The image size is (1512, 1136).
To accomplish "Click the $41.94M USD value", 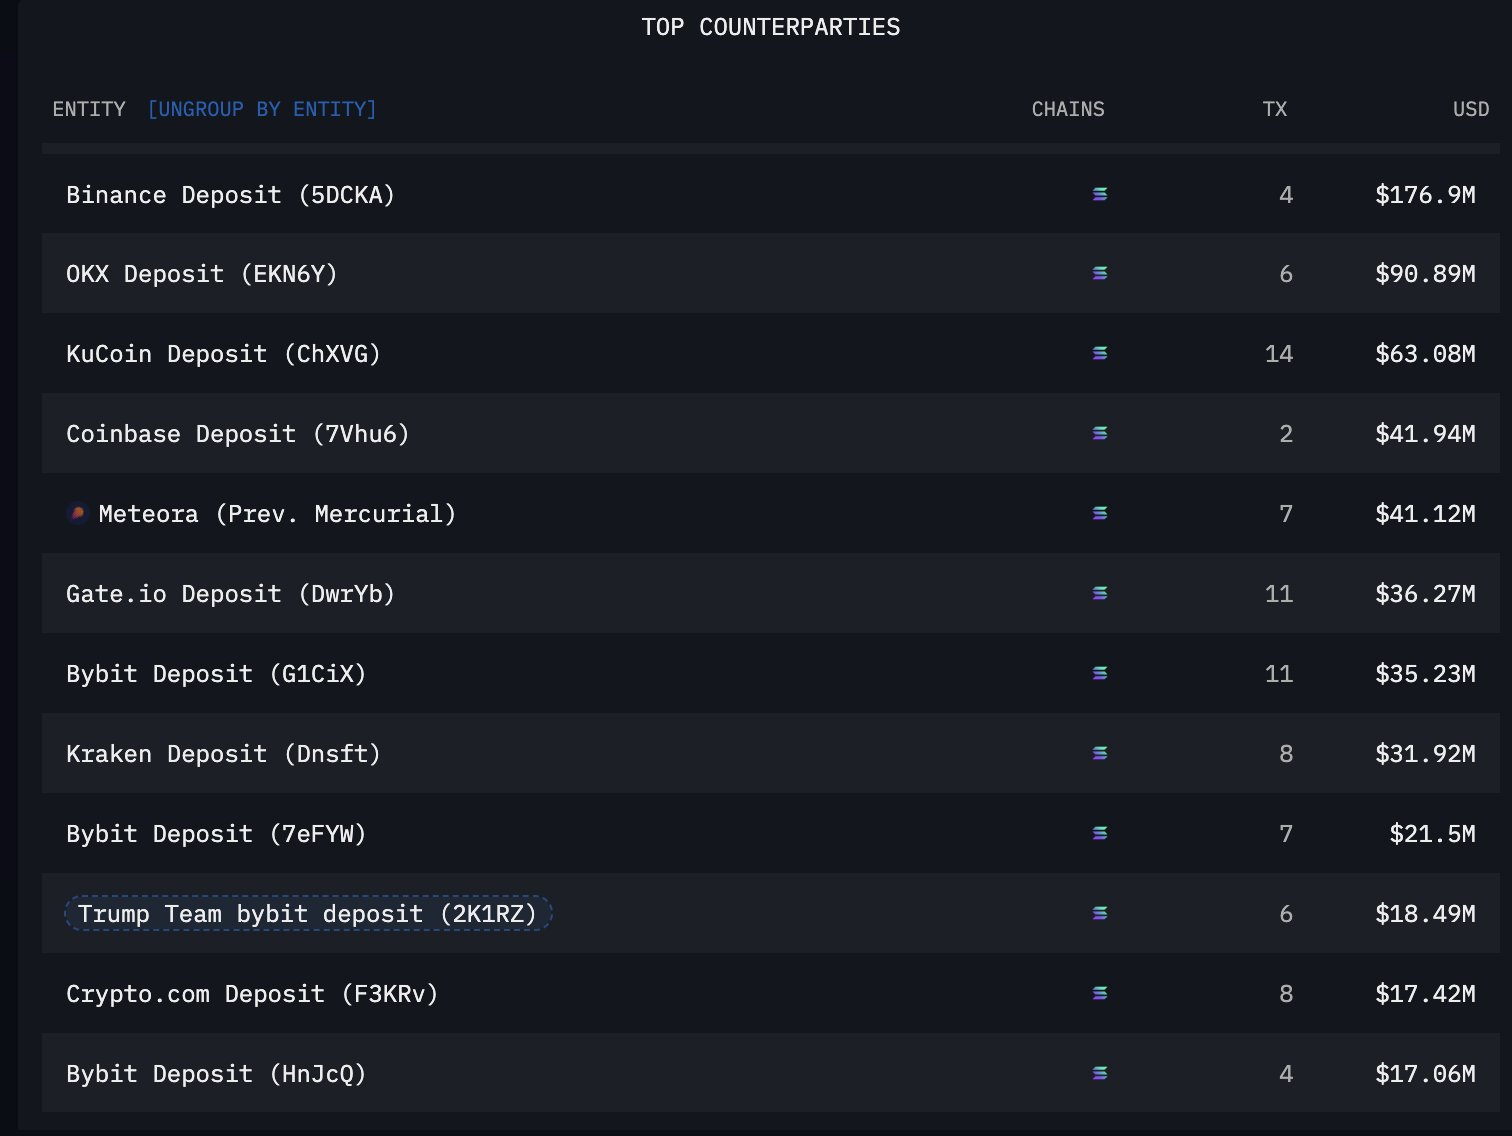I will (1425, 434).
